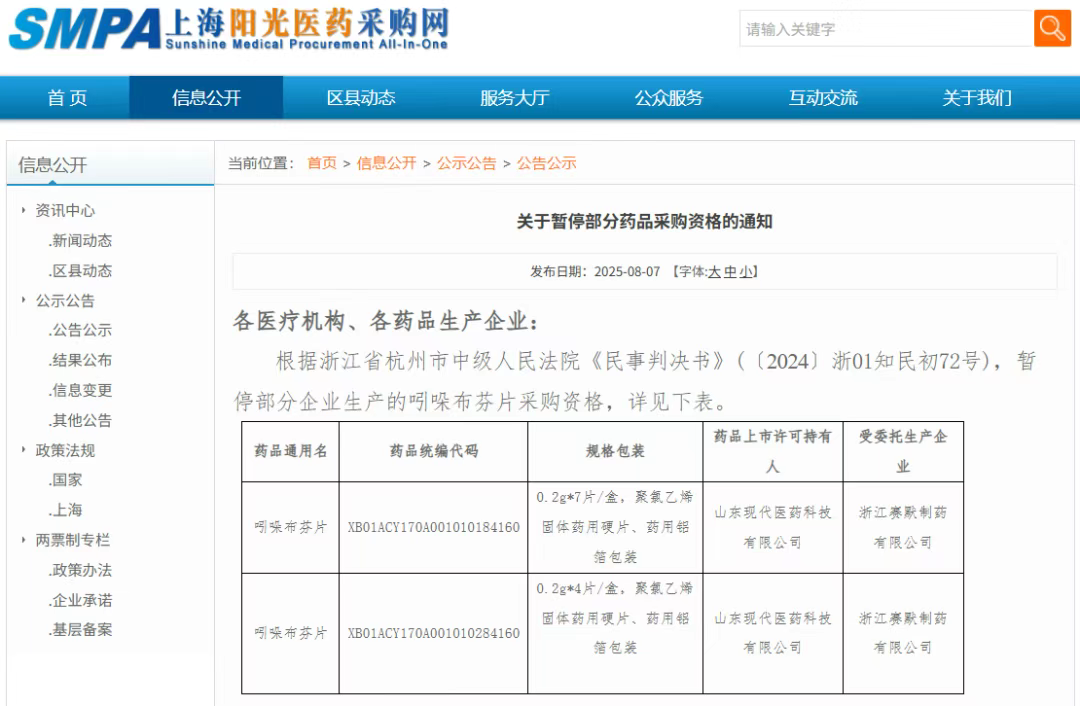The image size is (1080, 706).
Task: Click the notice title 关于暂停部分药品采购资格的通知
Action: [644, 222]
